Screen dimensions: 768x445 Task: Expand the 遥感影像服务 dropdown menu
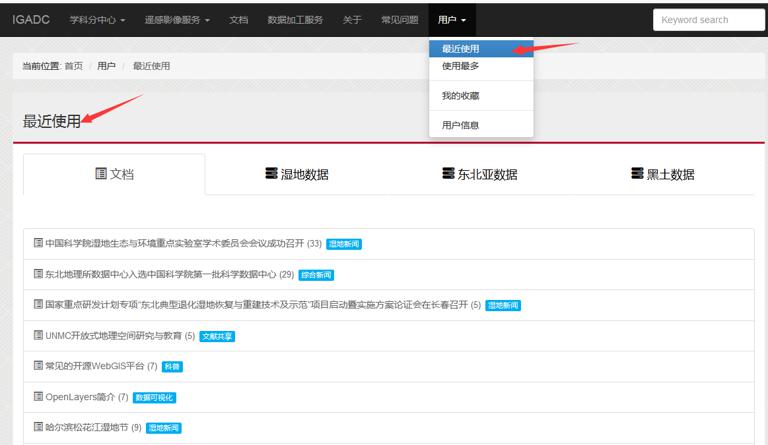point(177,20)
